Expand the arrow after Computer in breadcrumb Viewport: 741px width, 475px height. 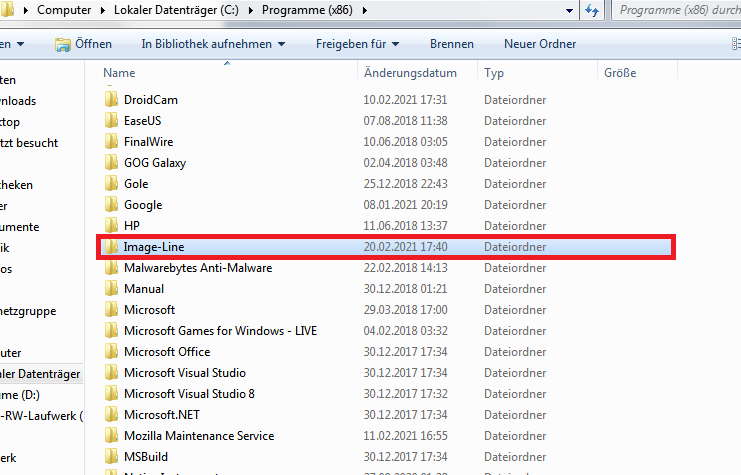103,10
